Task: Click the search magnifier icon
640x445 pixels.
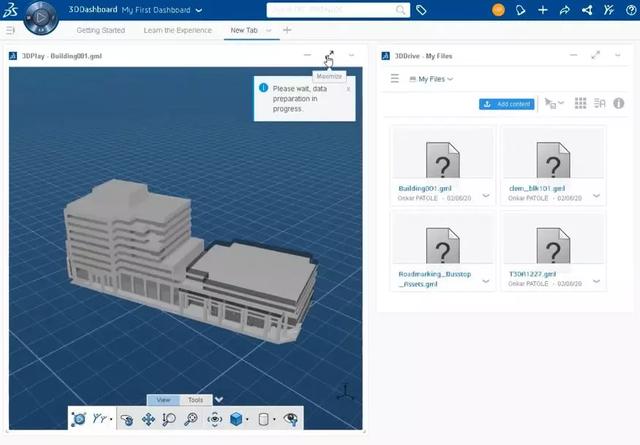Action: coord(401,10)
